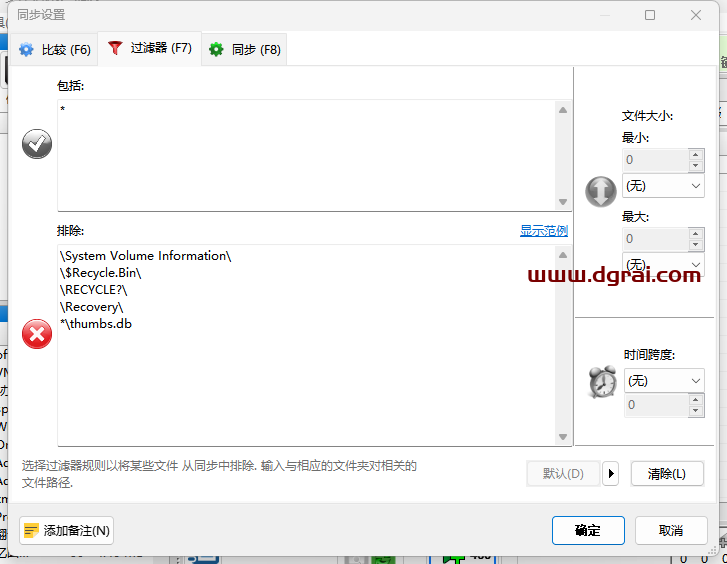Decrease the 最大 file size value
727x564 pixels.
point(695,245)
